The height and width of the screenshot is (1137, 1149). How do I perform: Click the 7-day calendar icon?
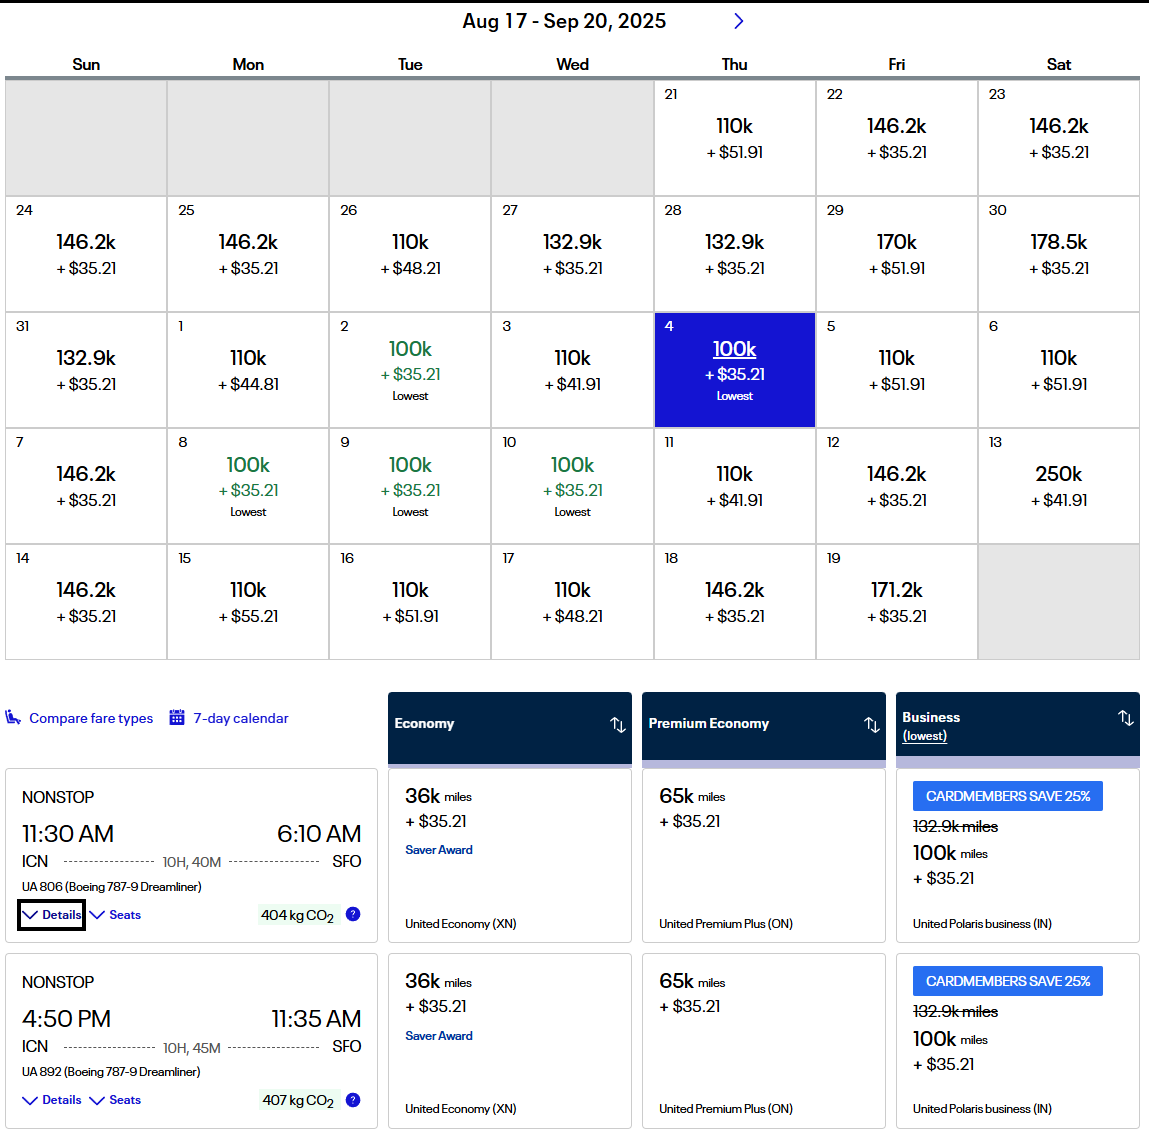point(177,717)
